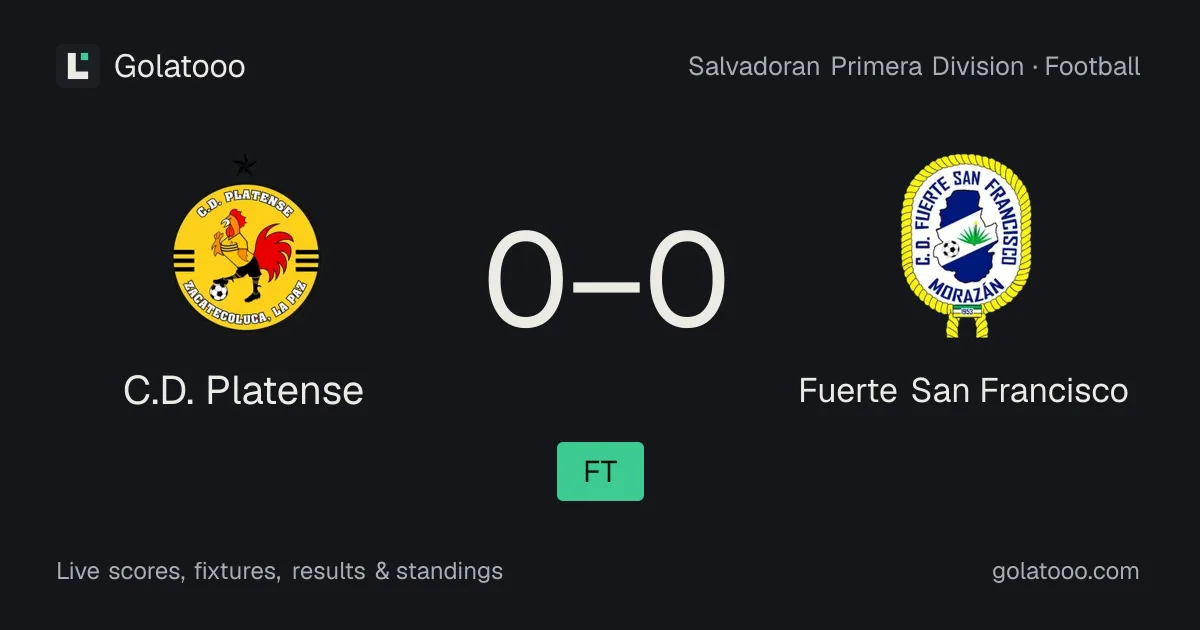Select the green FT status badge
Viewport: 1200px width, 630px height.
pos(600,471)
